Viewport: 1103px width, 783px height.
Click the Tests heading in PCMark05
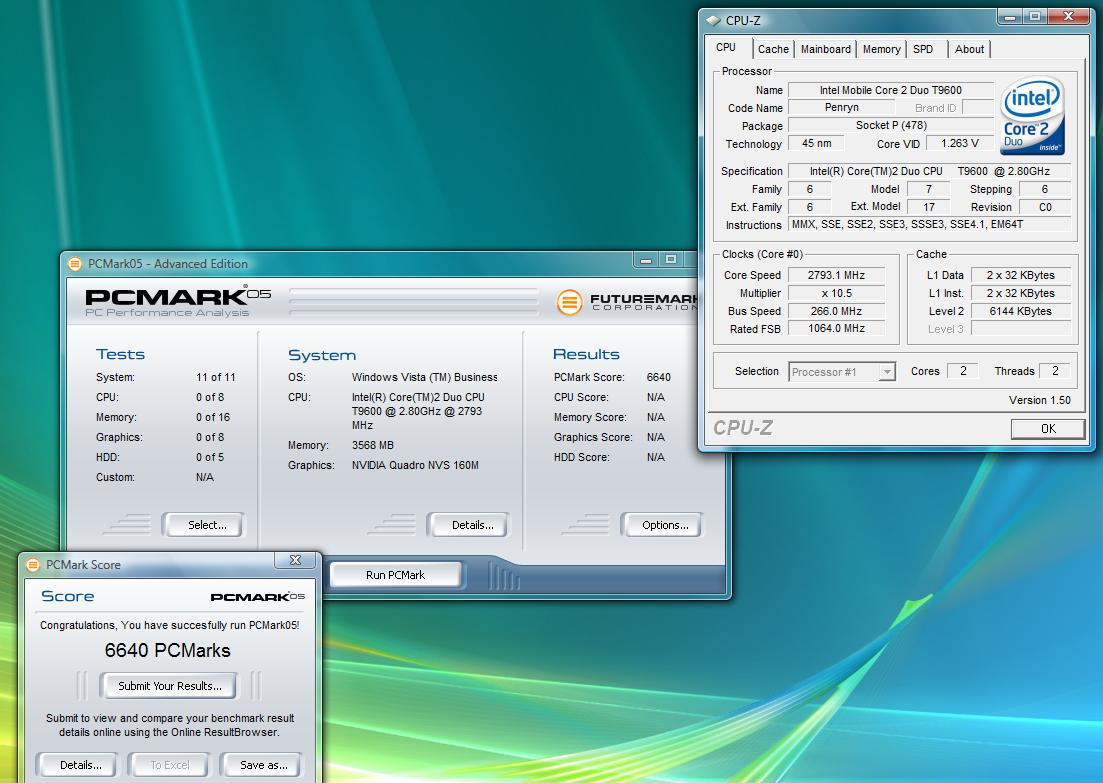[120, 355]
